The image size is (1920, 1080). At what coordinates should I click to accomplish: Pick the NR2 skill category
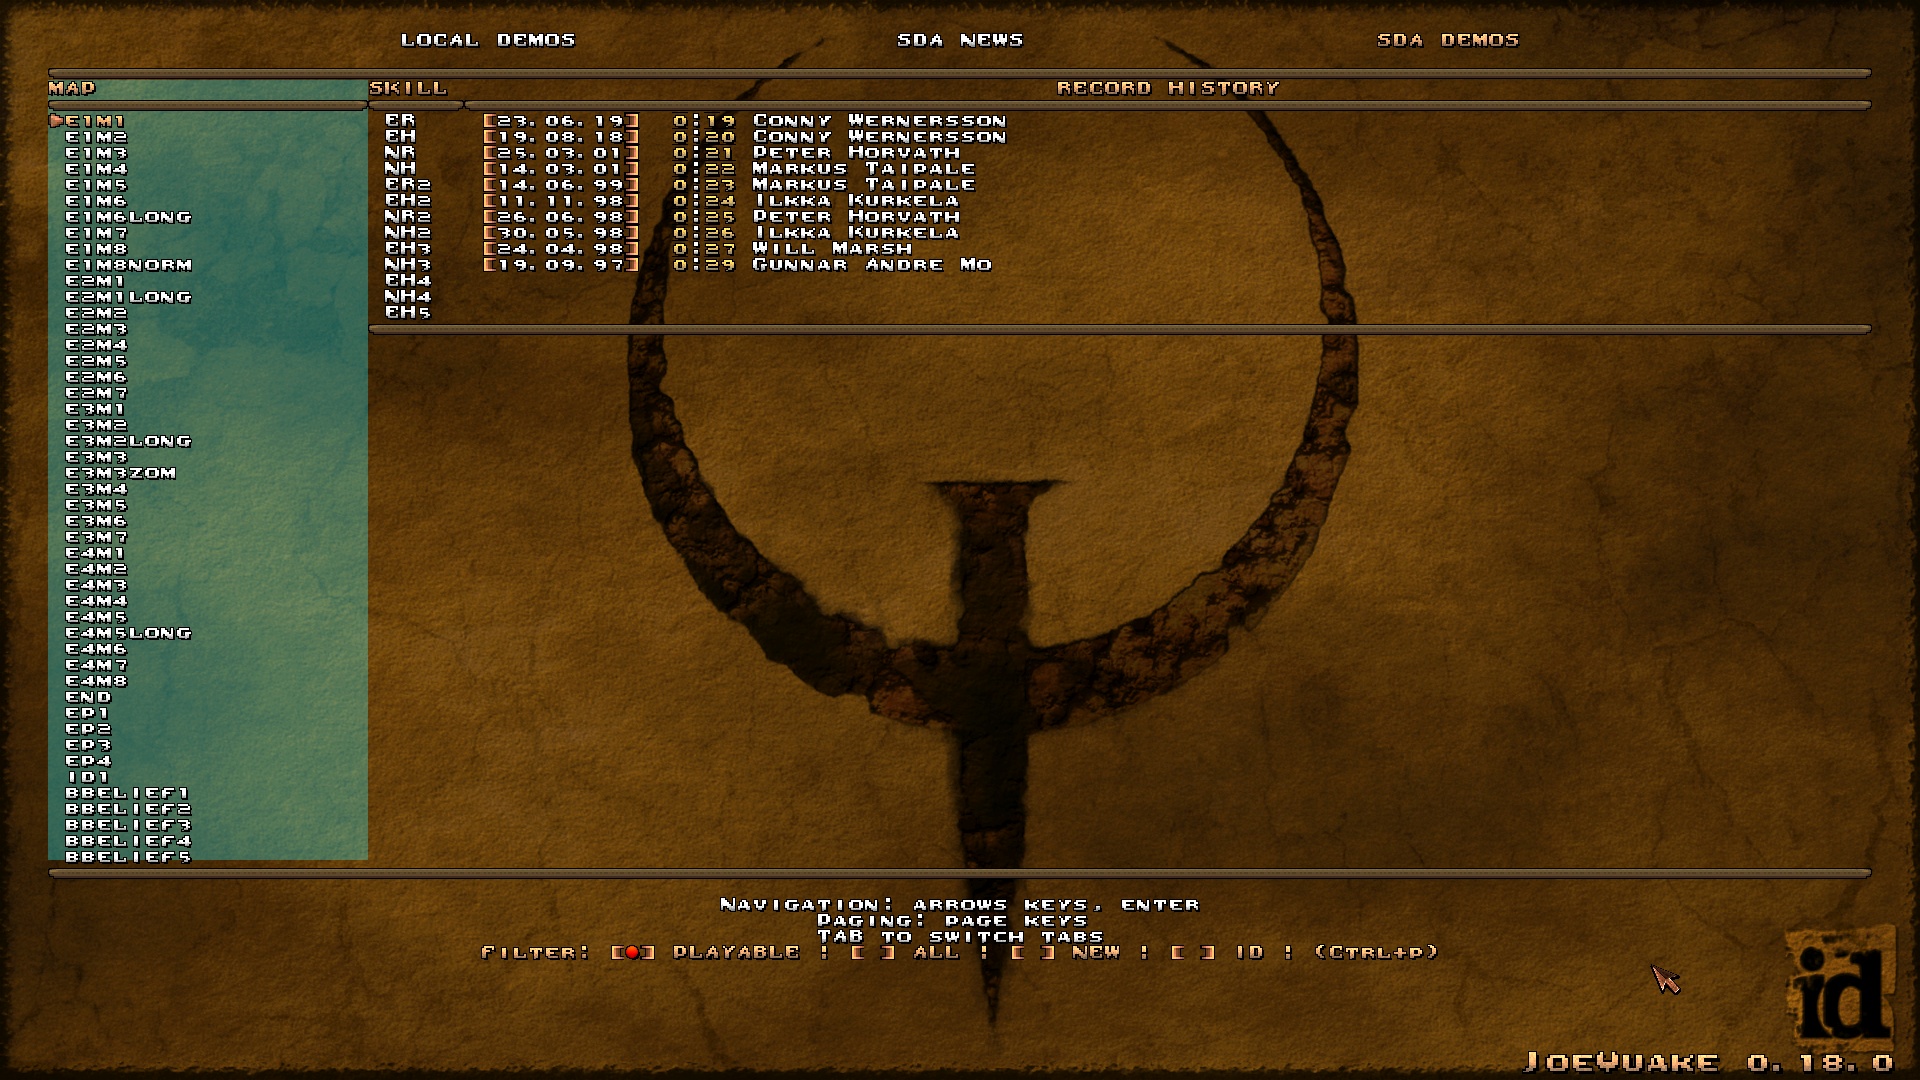pos(408,216)
